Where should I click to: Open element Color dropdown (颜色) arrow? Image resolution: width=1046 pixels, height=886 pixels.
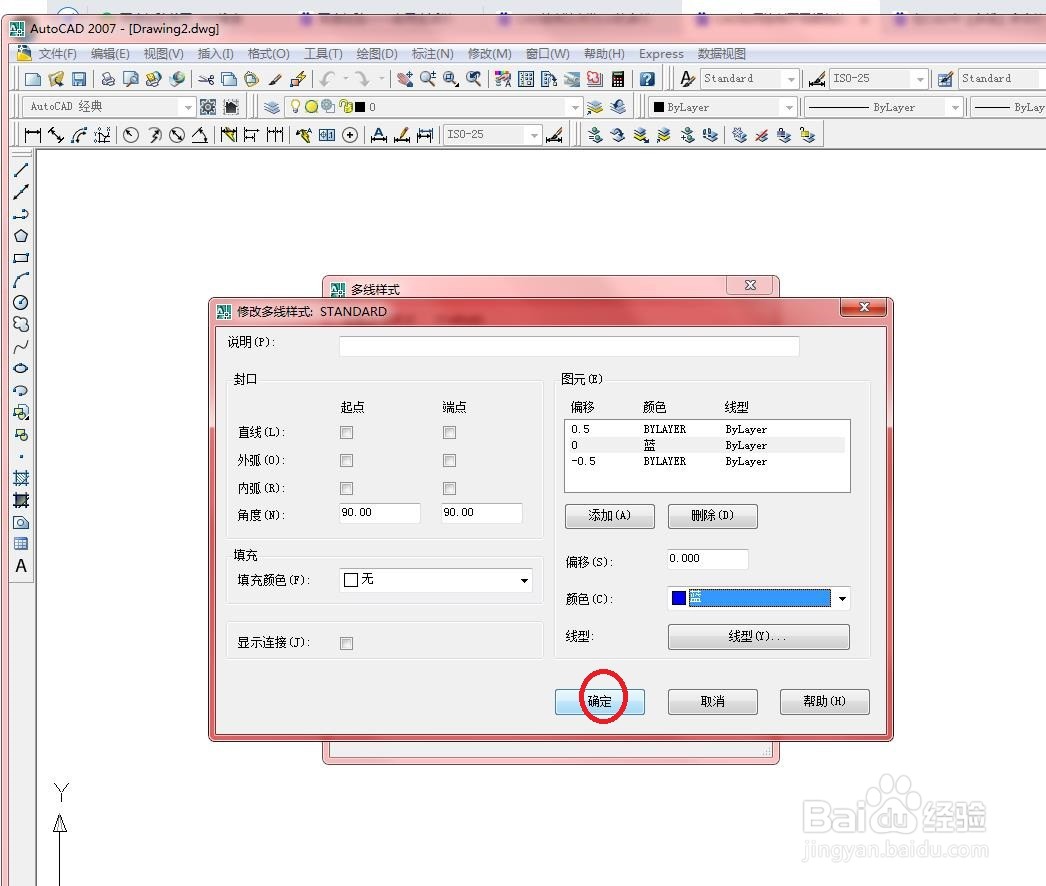click(842, 598)
